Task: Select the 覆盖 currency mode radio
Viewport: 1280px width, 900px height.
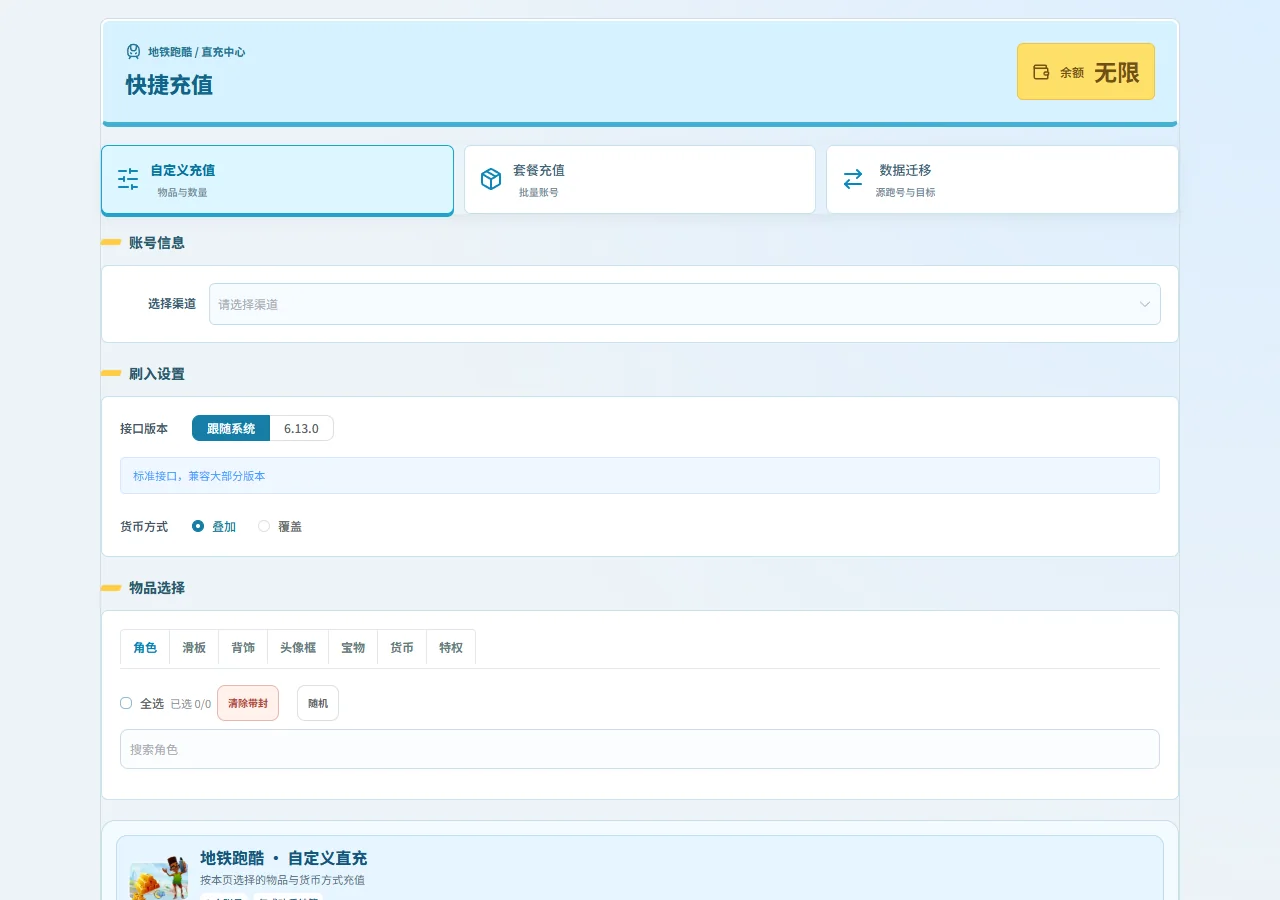Action: pyautogui.click(x=264, y=526)
